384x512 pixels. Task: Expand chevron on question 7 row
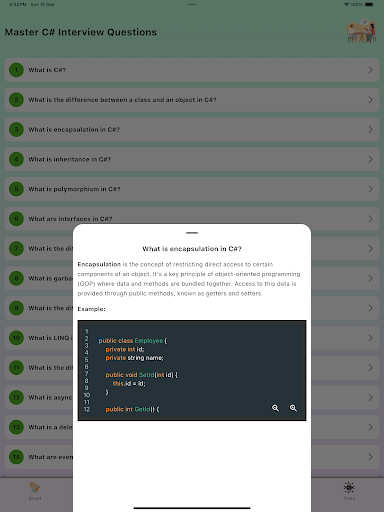[370, 249]
